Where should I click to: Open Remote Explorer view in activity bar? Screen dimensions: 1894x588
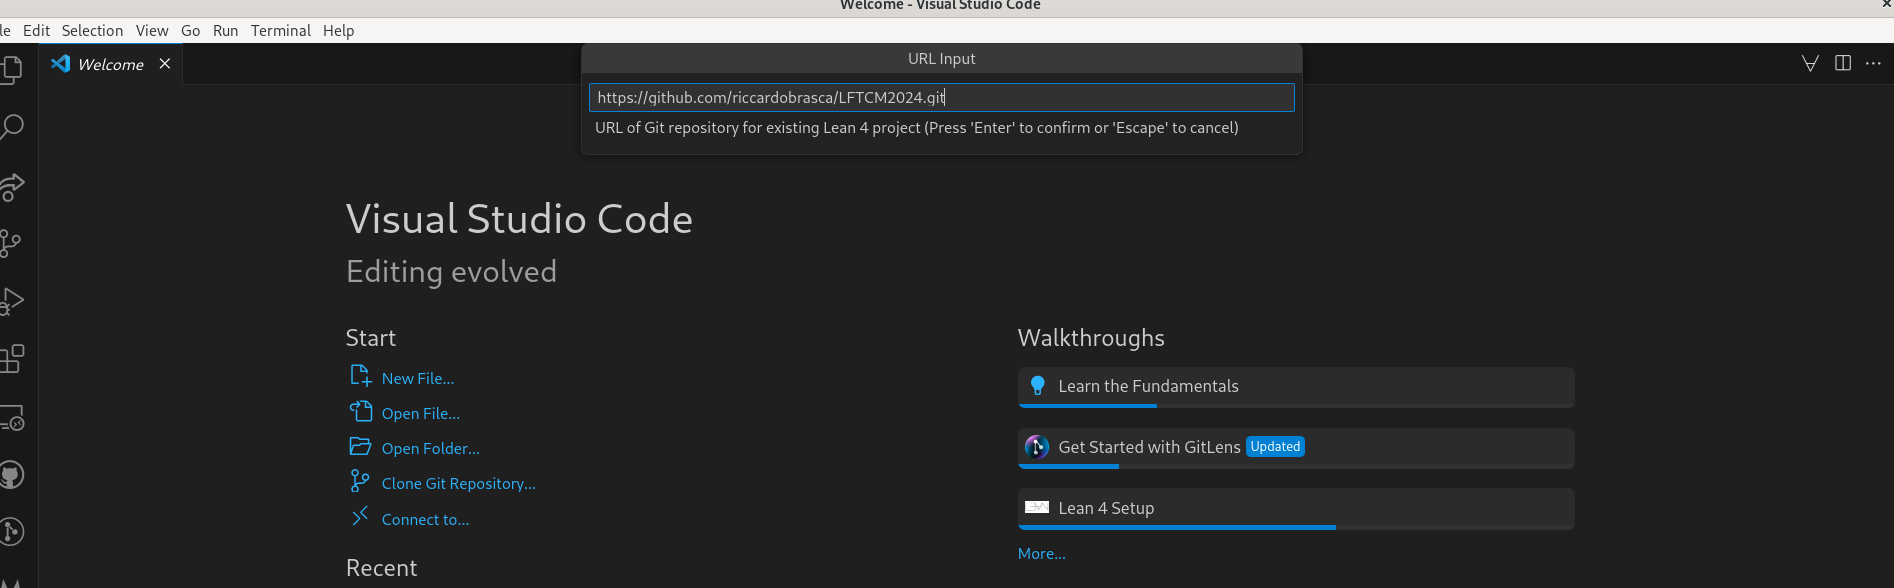pos(11,417)
